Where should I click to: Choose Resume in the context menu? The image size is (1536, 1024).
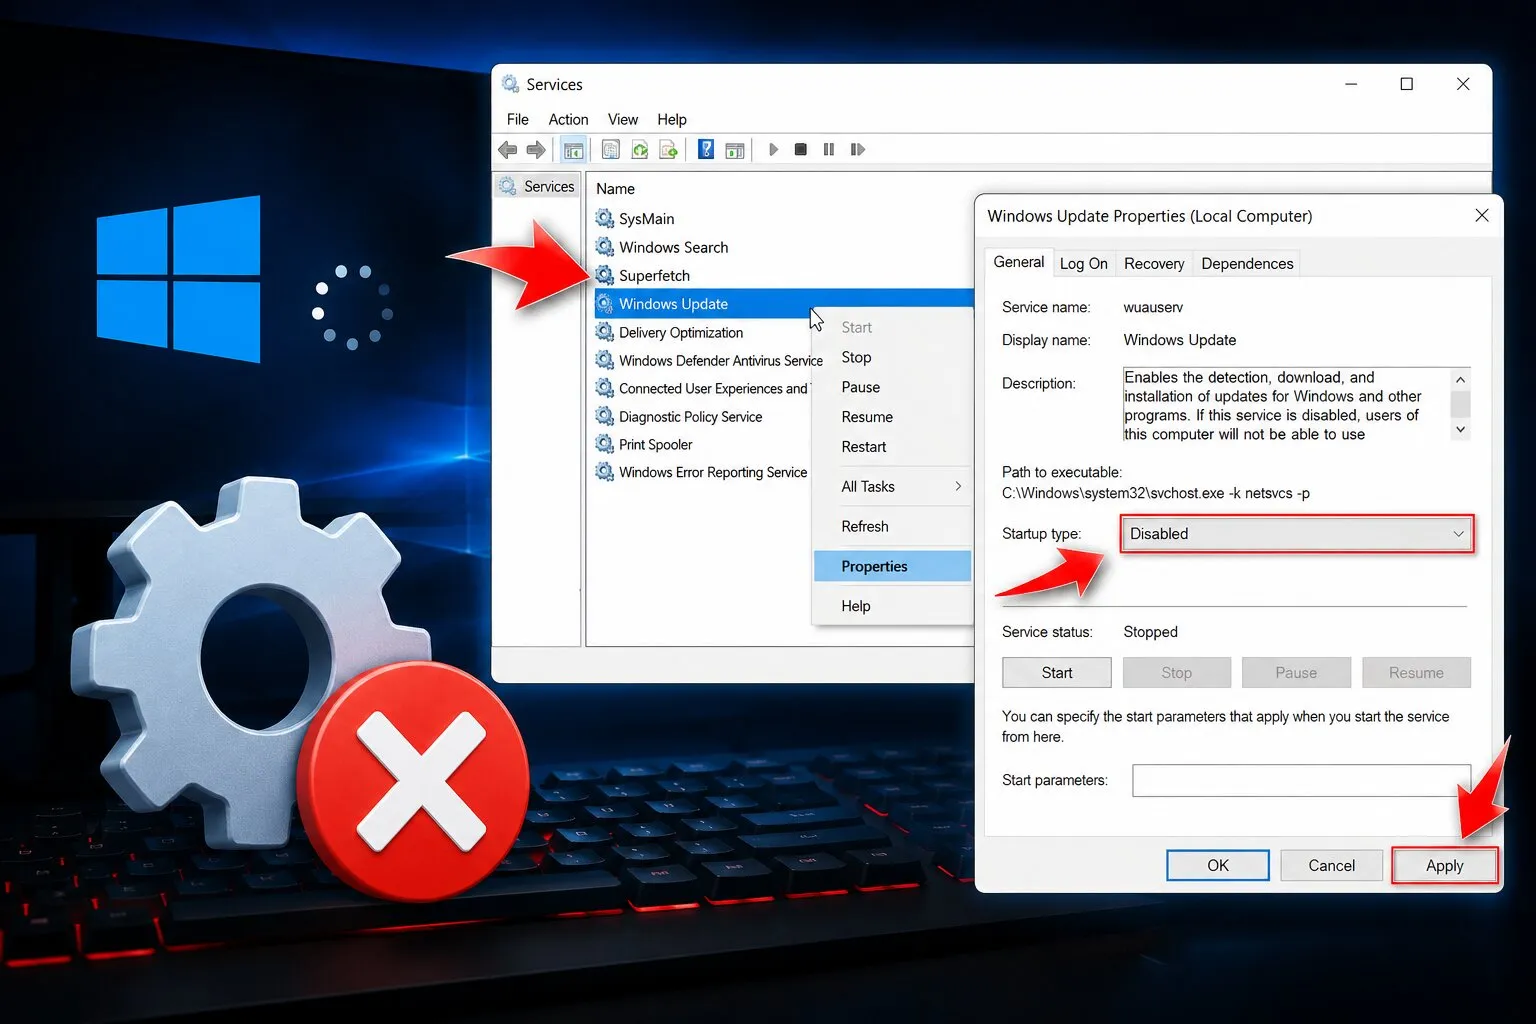coord(892,417)
